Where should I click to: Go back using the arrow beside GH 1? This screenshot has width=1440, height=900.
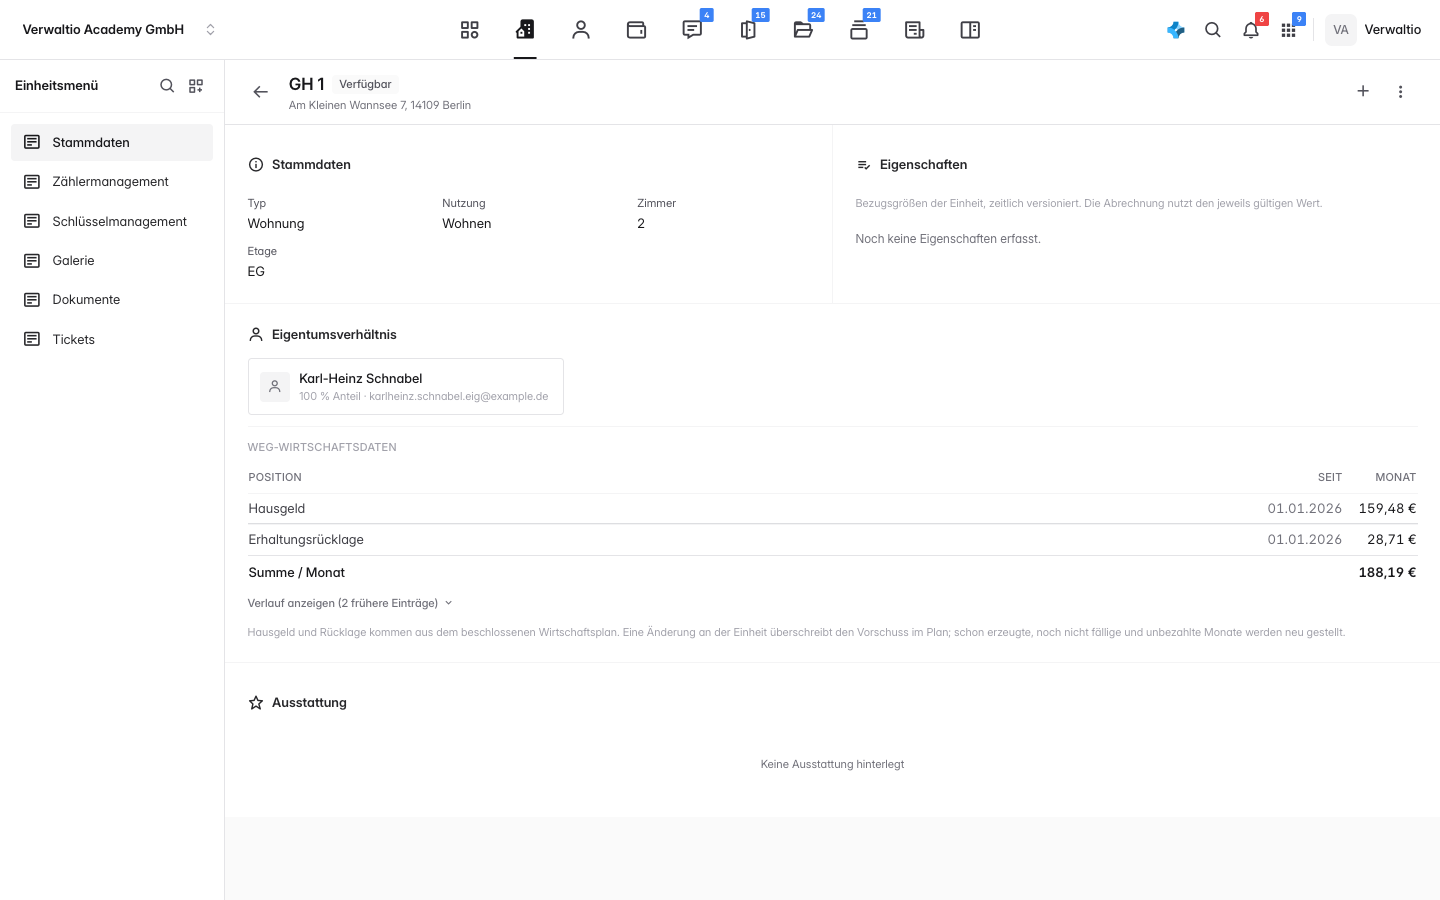coord(261,92)
